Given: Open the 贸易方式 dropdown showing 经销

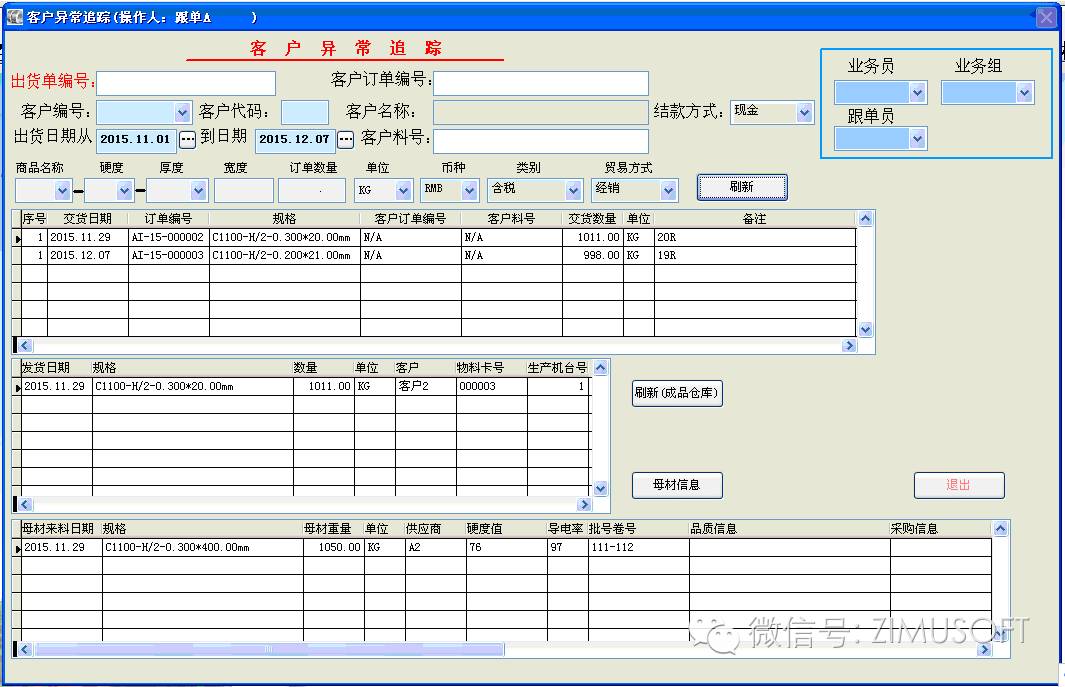Looking at the screenshot, I should (x=668, y=190).
